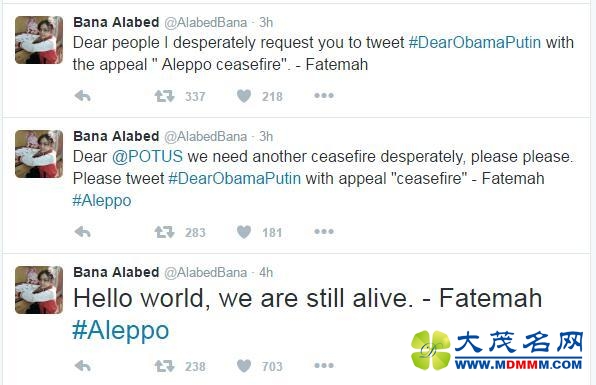Retweet the tweet with 283 retweets
Viewport: 596px width, 385px height.
click(x=164, y=232)
